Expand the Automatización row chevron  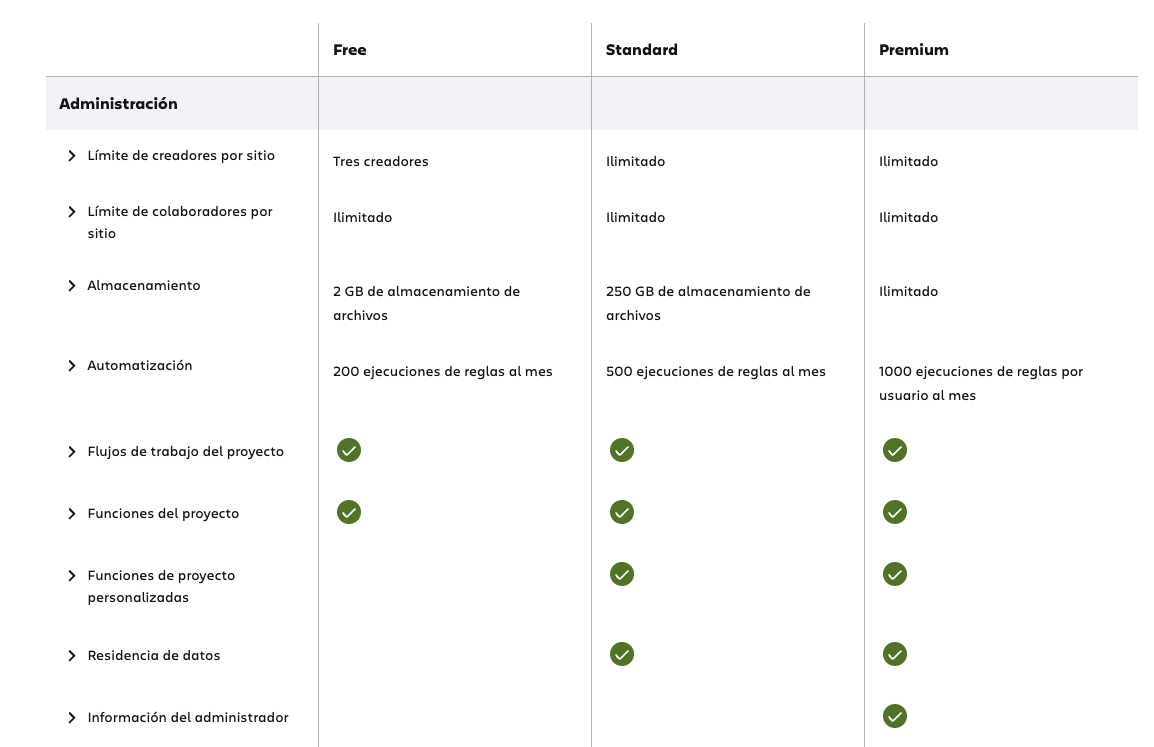(71, 366)
